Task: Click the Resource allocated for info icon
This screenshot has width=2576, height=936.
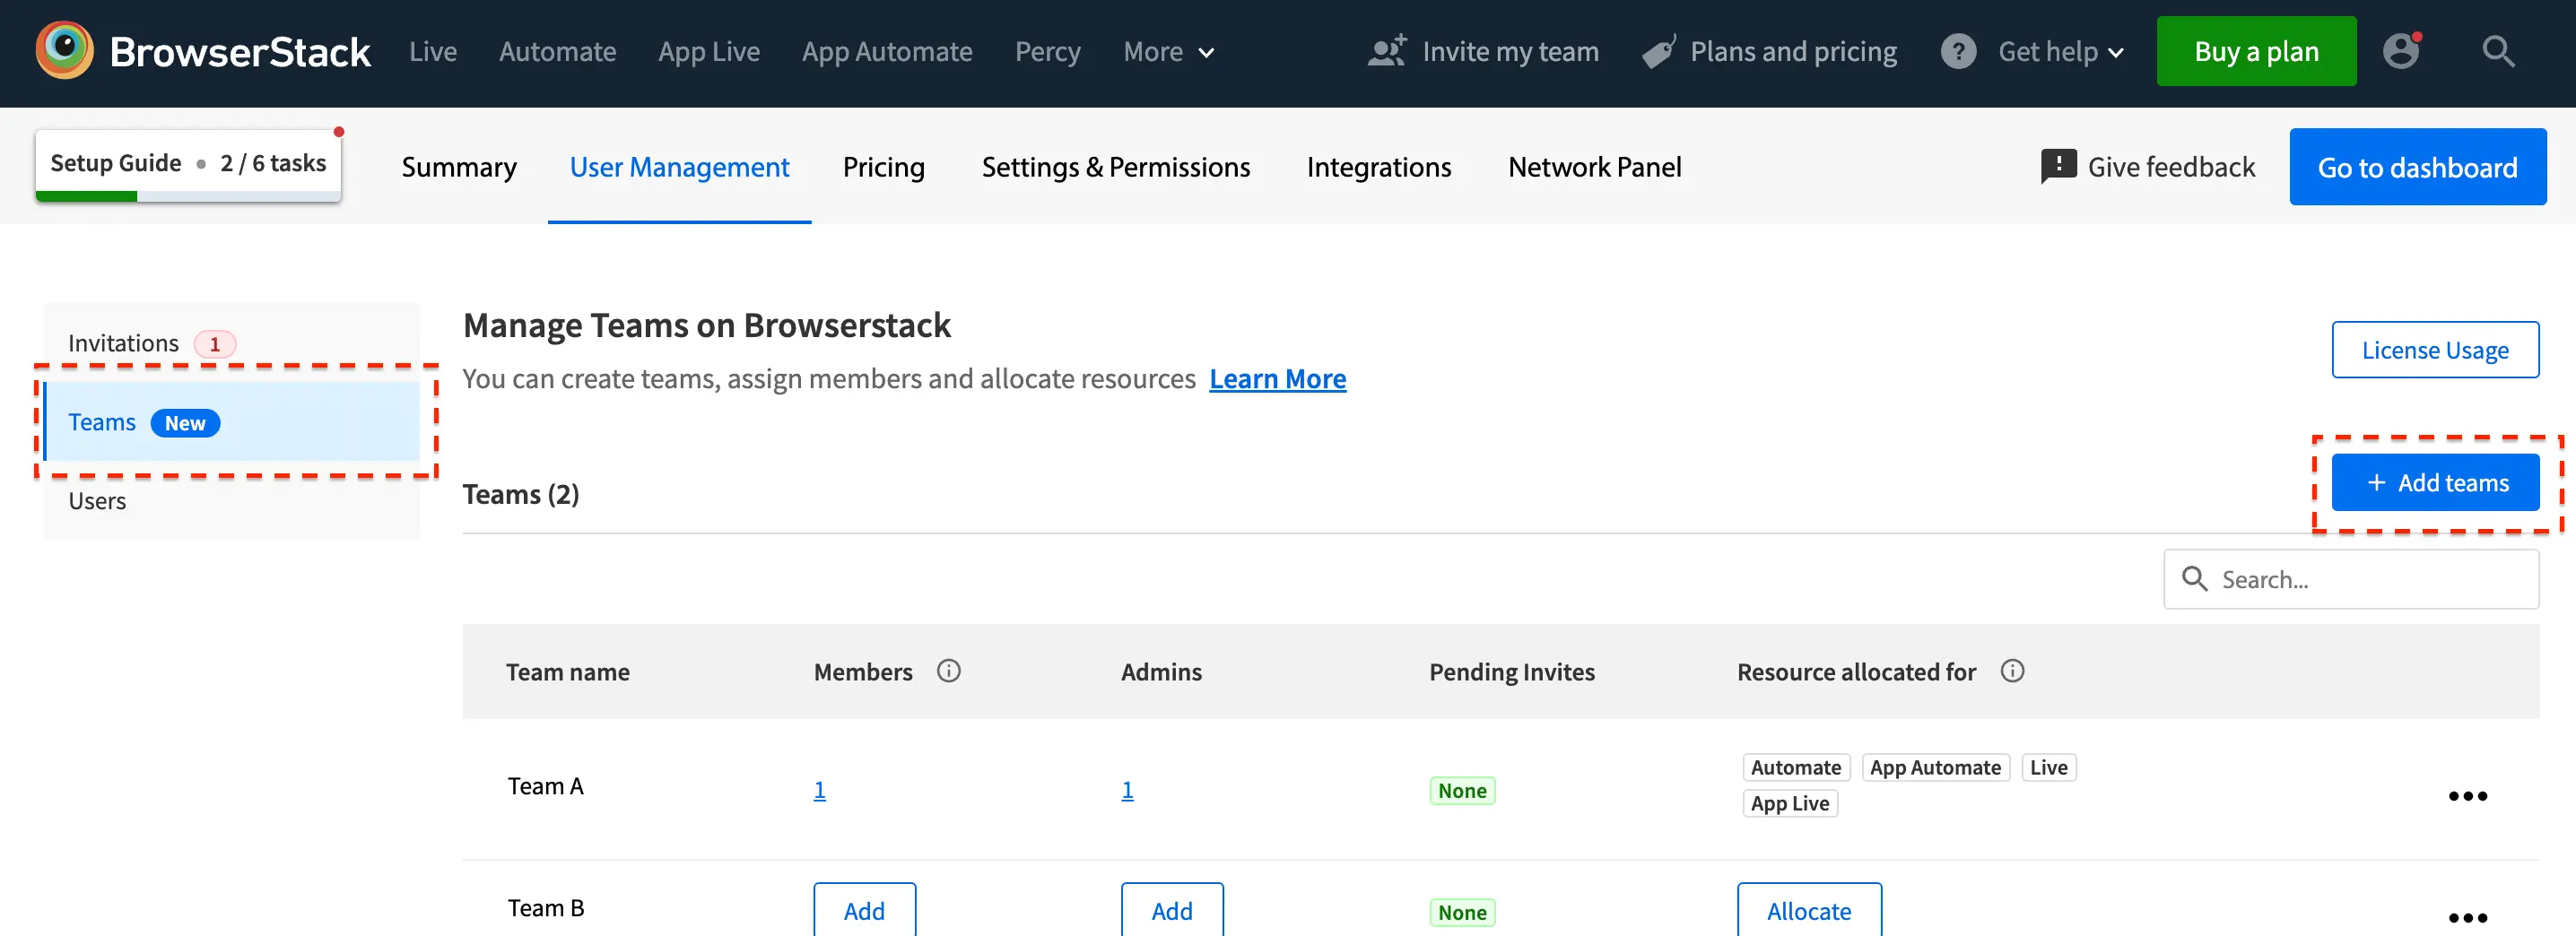Action: coord(2012,671)
